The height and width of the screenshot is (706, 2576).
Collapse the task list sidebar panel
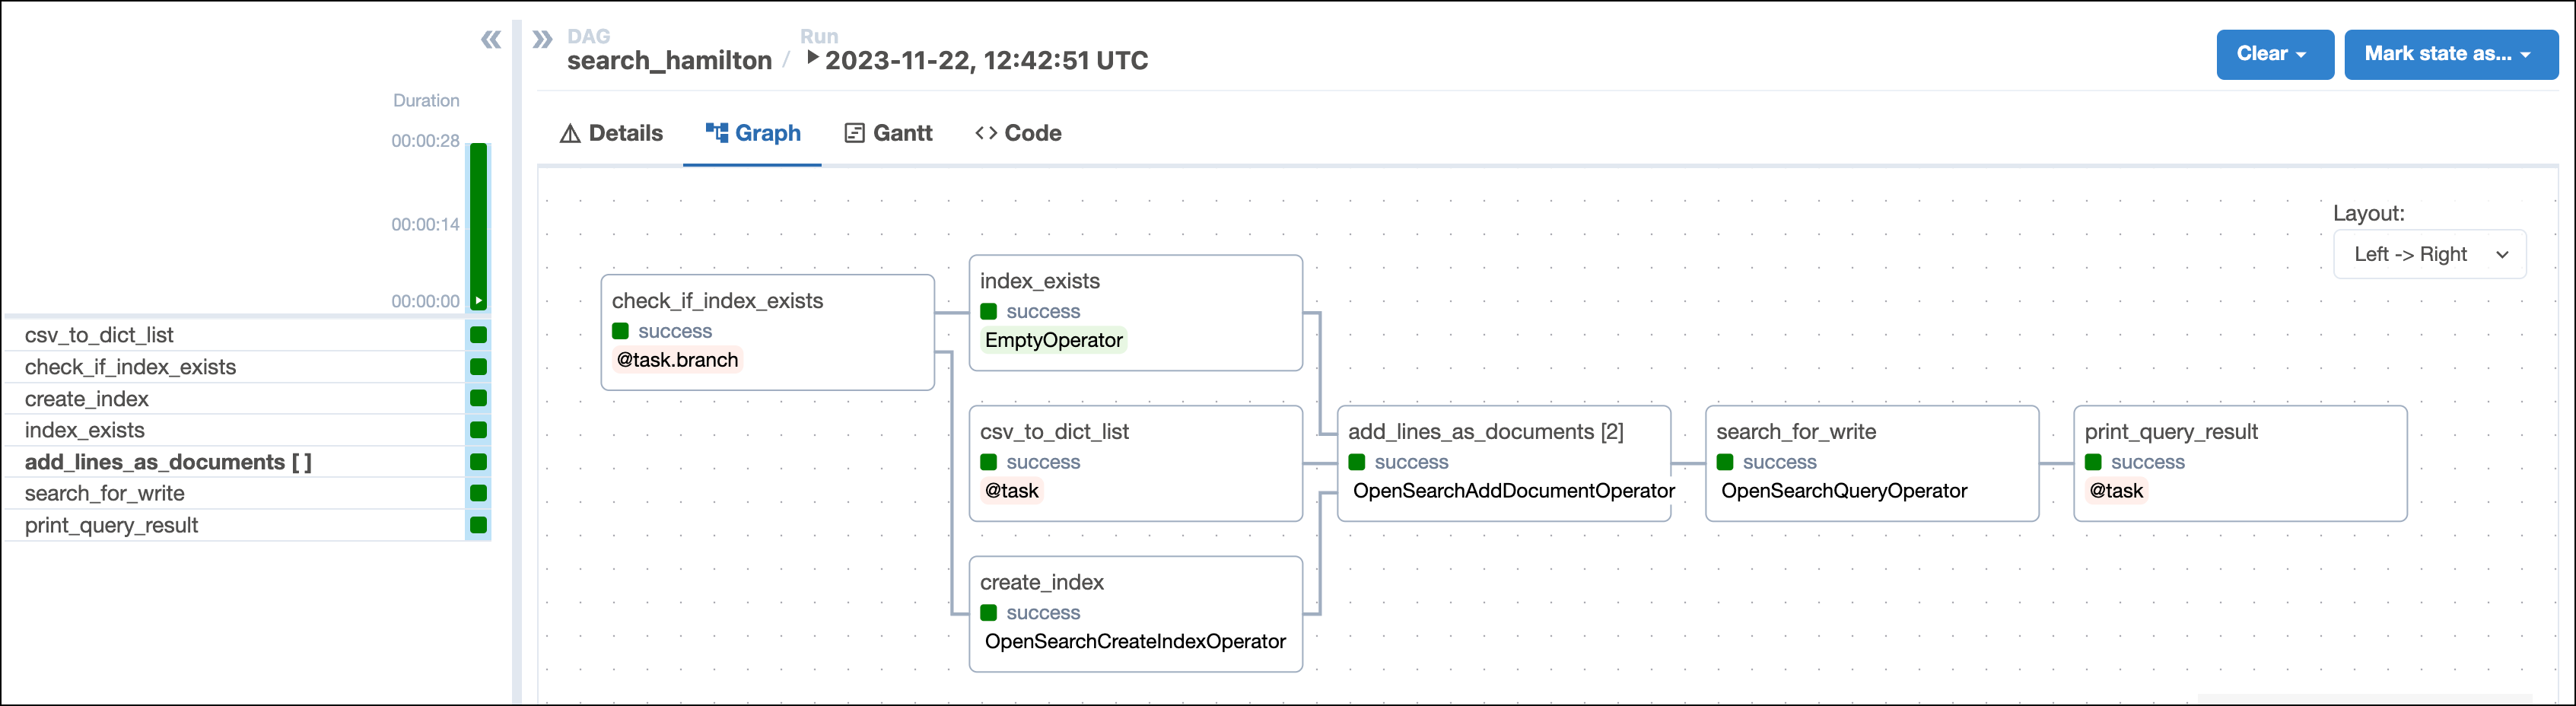click(x=491, y=39)
